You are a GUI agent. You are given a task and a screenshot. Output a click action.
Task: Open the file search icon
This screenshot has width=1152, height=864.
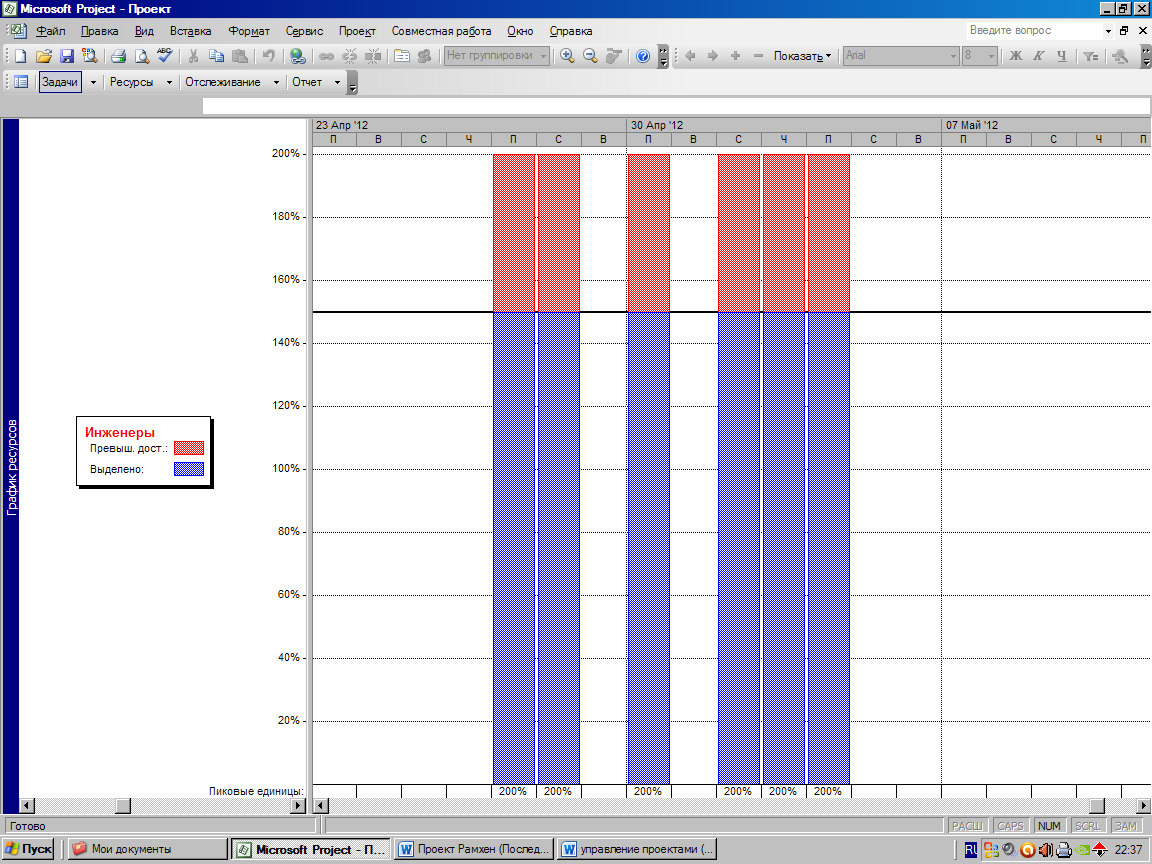tap(90, 56)
